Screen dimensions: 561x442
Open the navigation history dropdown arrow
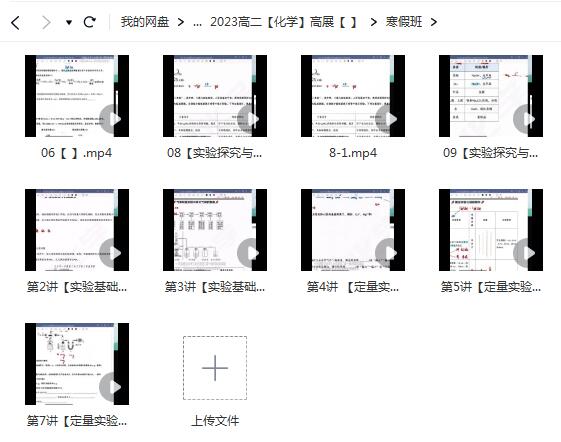coord(69,23)
